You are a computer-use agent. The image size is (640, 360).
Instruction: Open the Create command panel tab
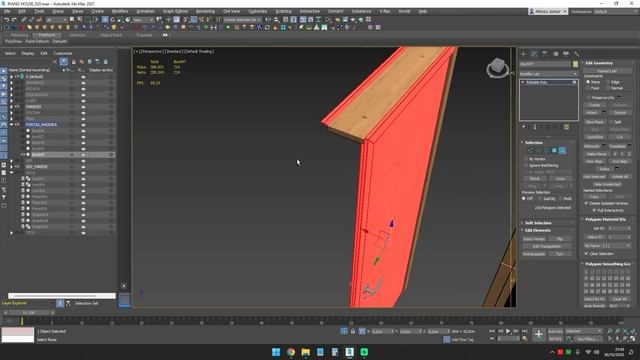click(x=524, y=54)
